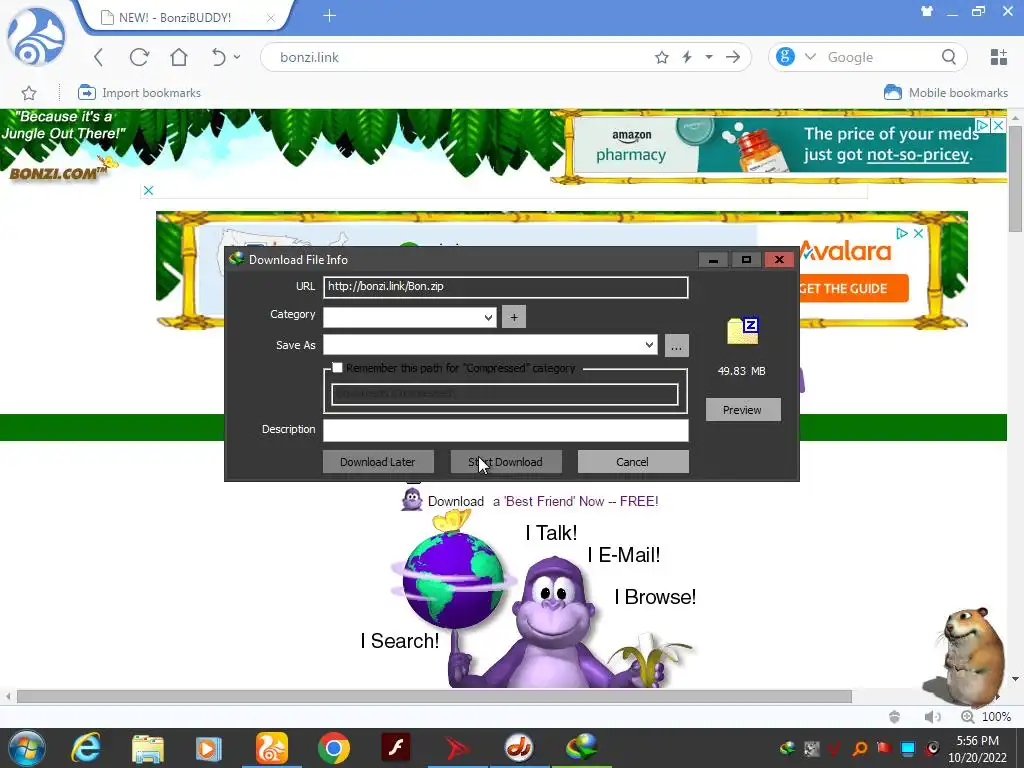The width and height of the screenshot is (1024, 768).
Task: Cancel the download dialog
Action: (632, 462)
